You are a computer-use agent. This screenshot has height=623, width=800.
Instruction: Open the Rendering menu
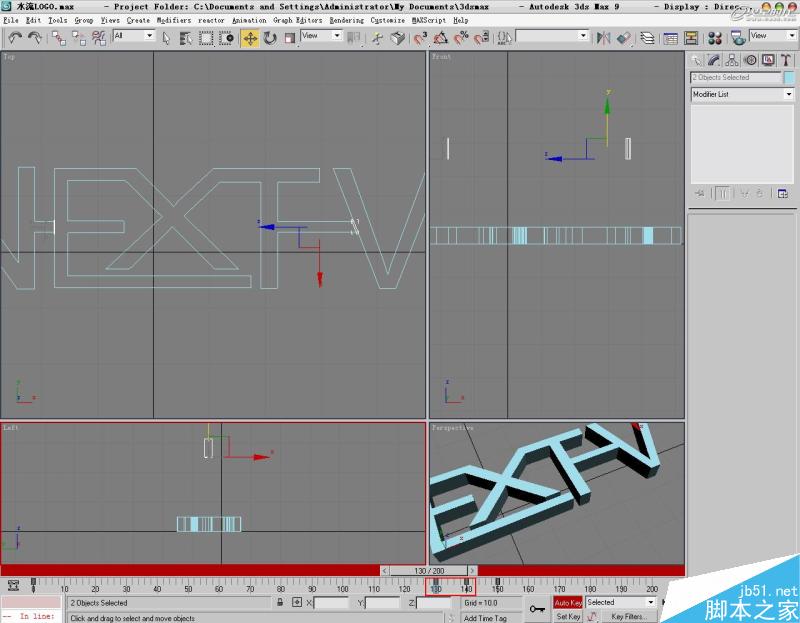[345, 20]
